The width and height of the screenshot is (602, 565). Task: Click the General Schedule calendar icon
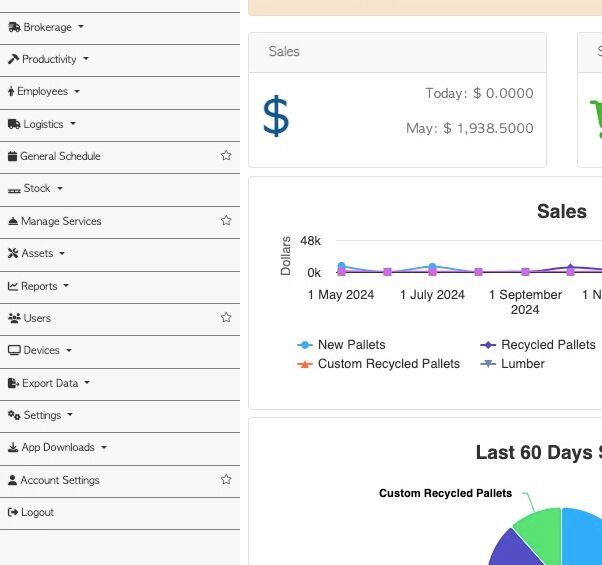coord(13,156)
